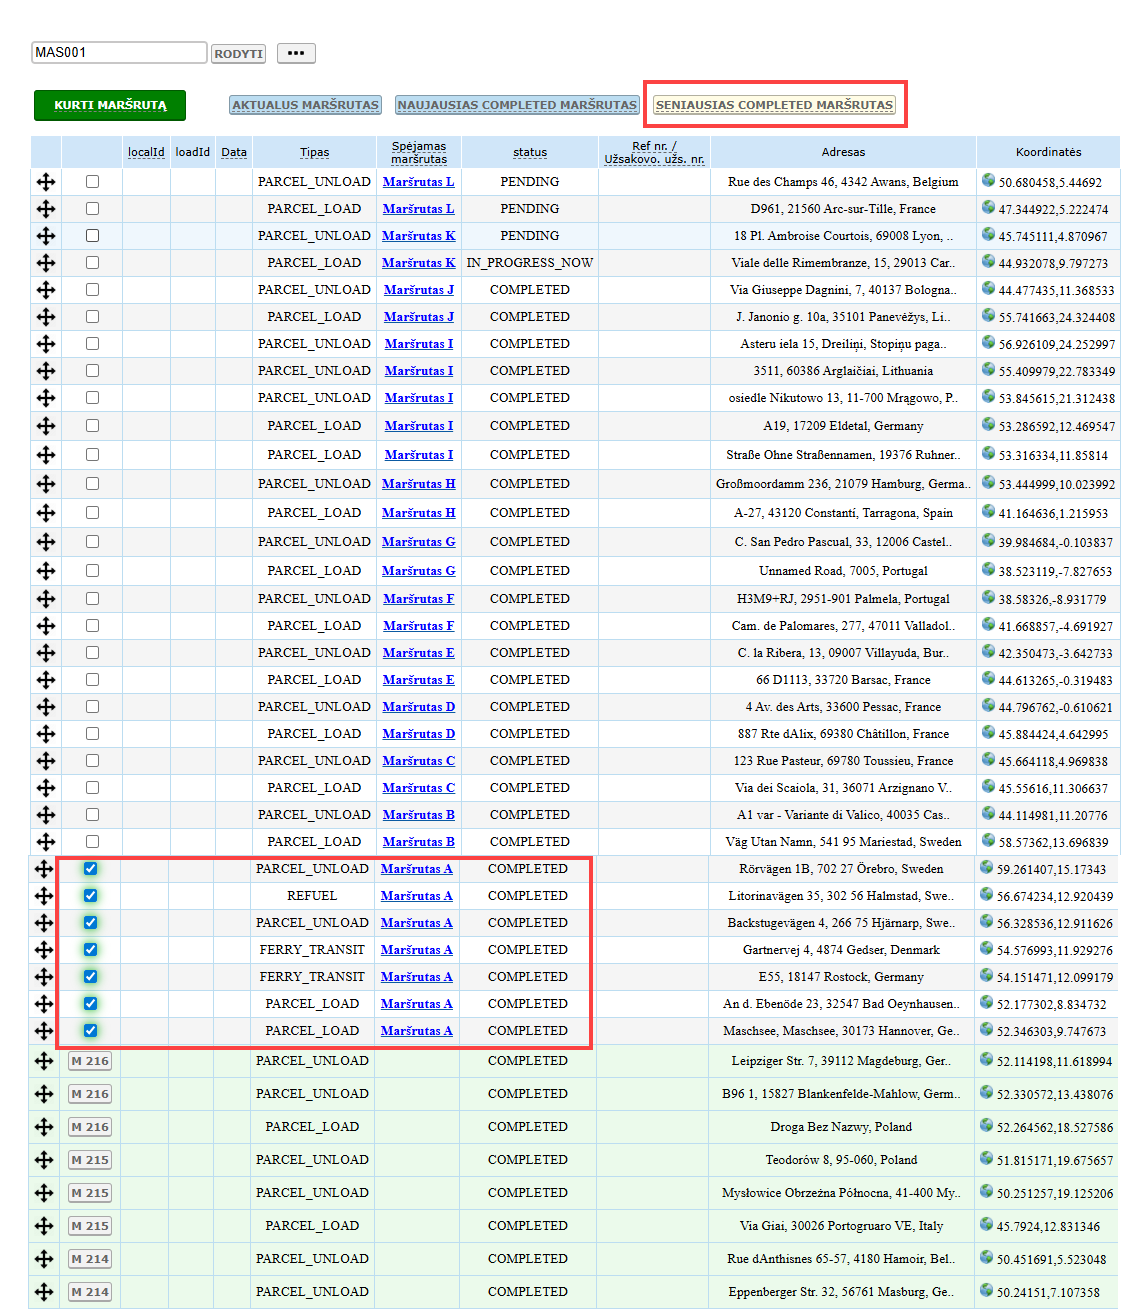Tick checkbox for Mariestad Sweden row
Viewport: 1121px width, 1309px height.
coord(92,842)
